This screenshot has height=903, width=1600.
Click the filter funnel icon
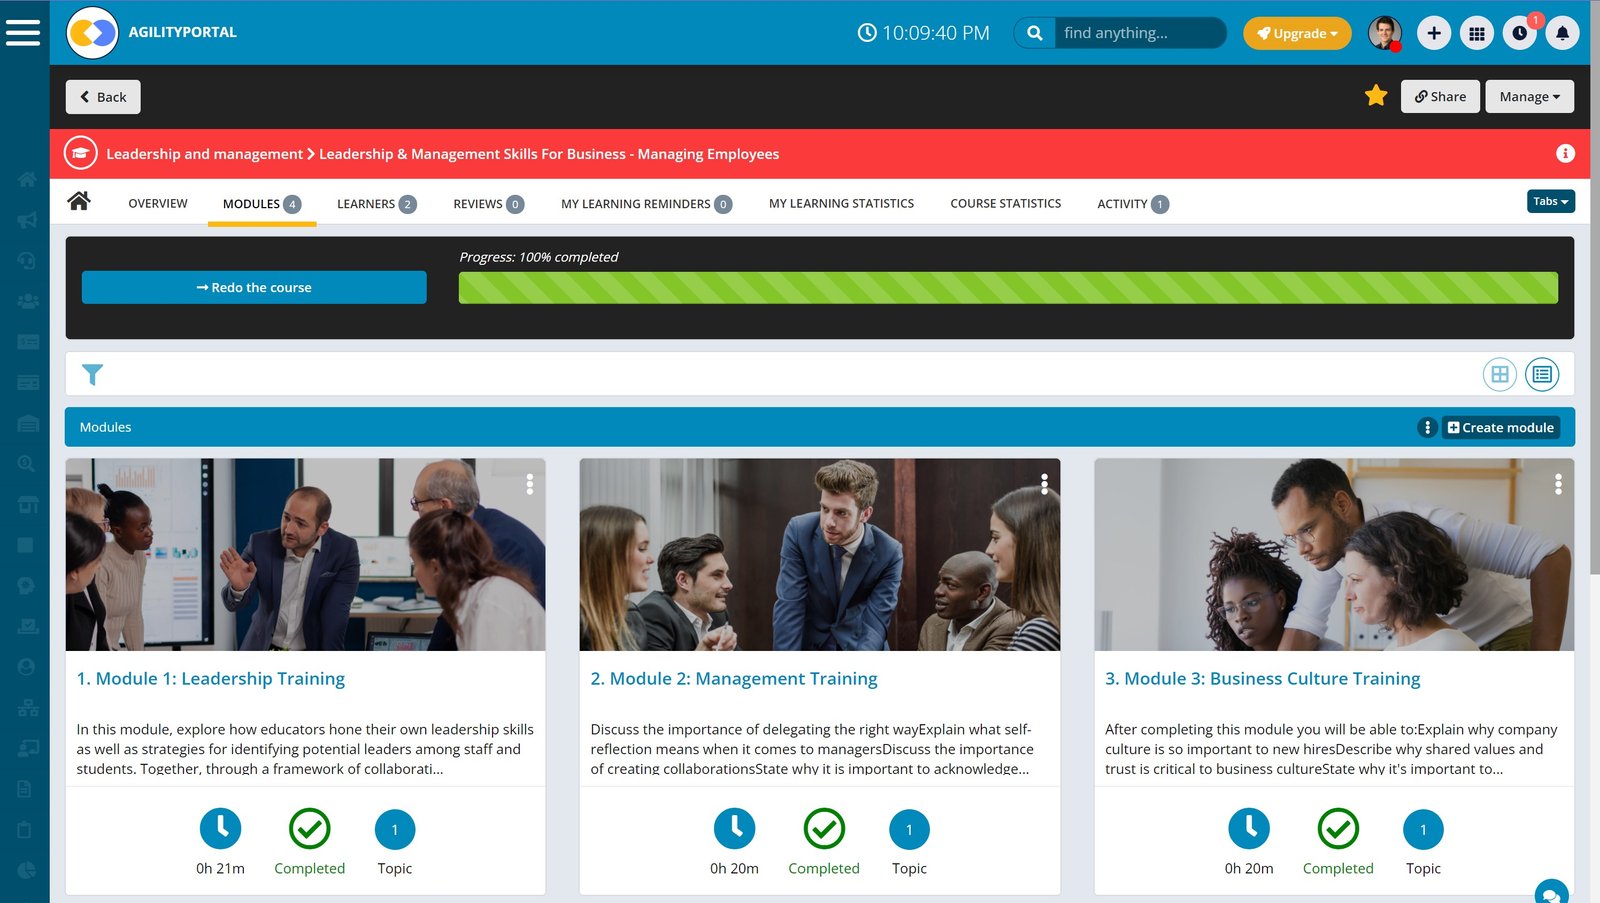[x=92, y=375]
